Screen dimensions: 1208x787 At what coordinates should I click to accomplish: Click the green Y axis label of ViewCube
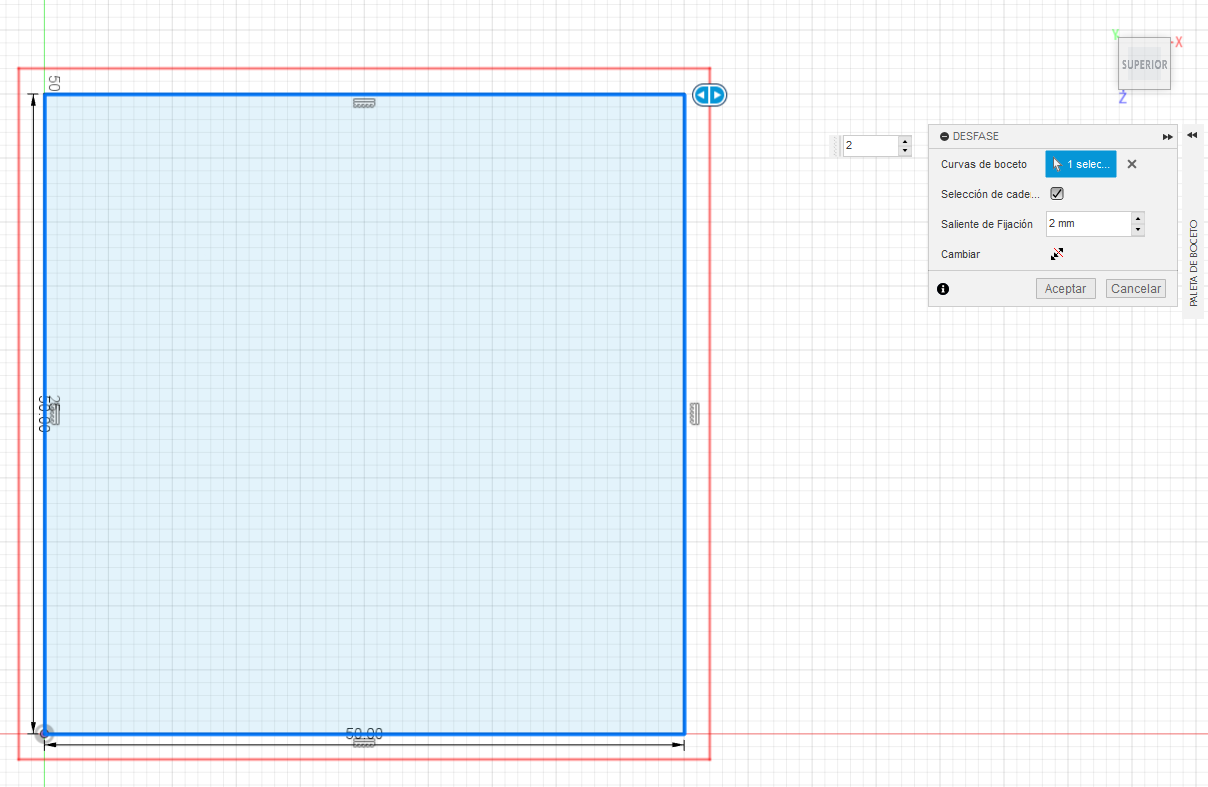1114,35
